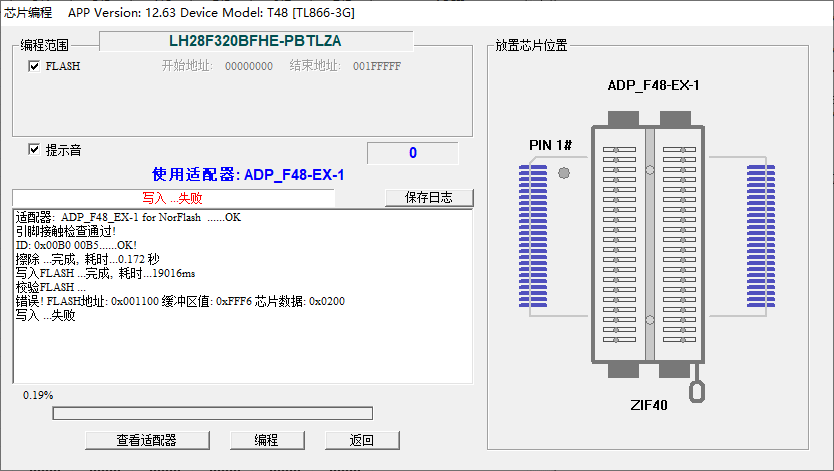Screen dimensions: 834x471
Task: Click the 保存日志 button
Action: pos(429,198)
